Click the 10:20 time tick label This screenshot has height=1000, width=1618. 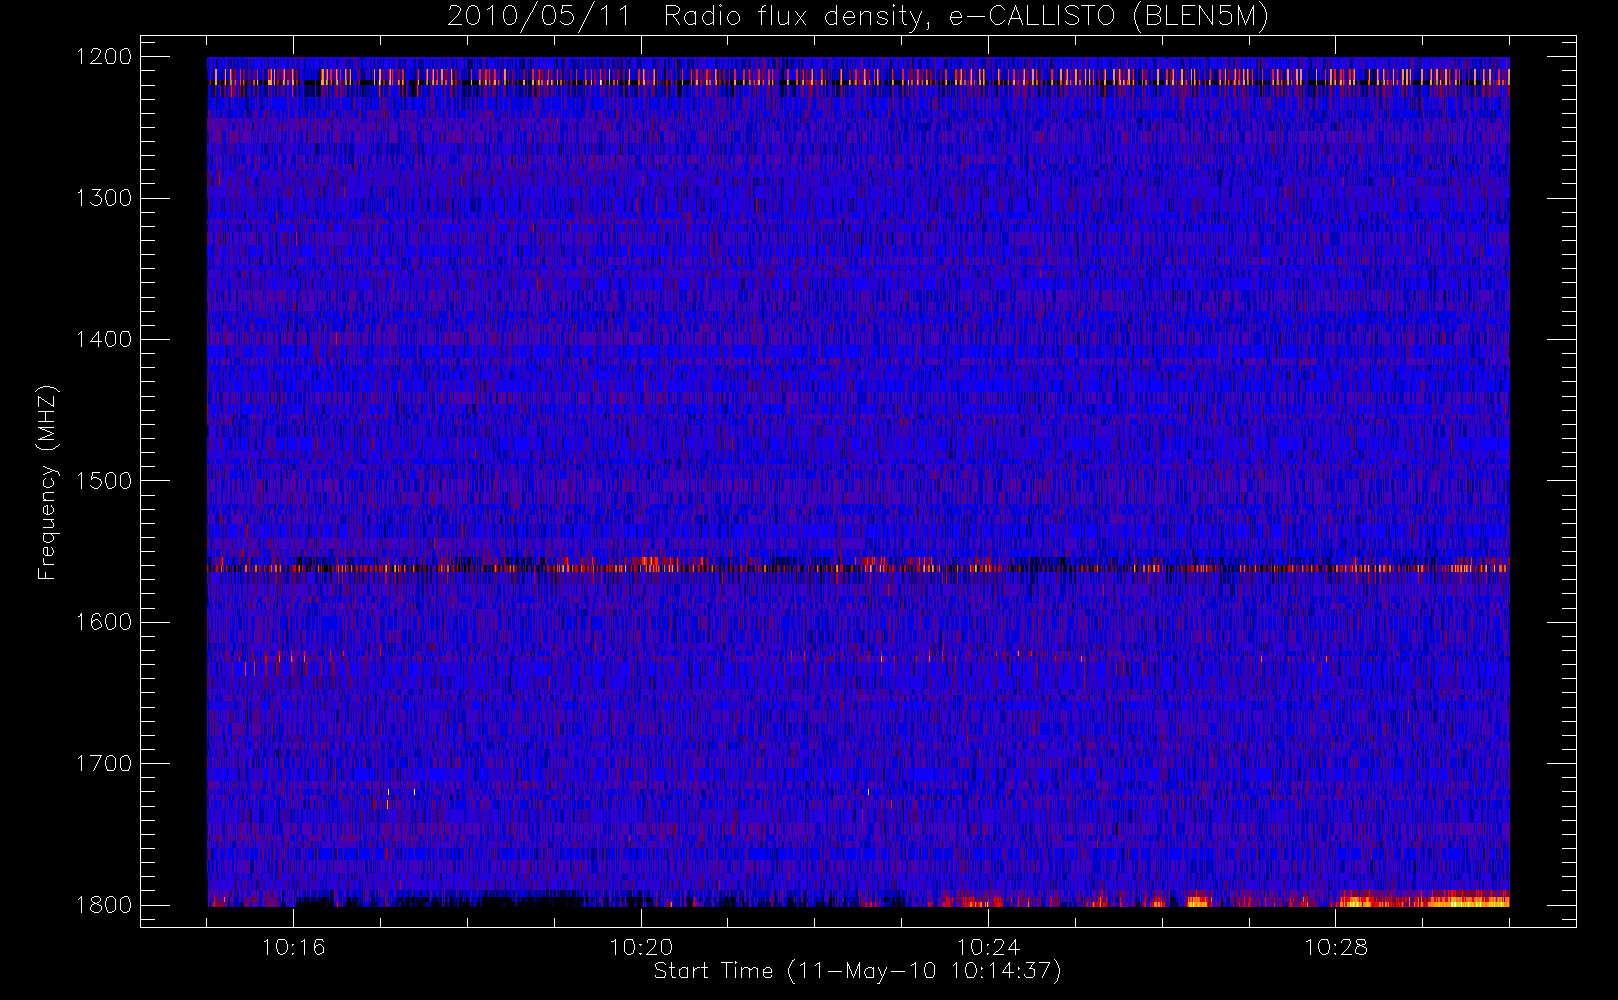[641, 947]
